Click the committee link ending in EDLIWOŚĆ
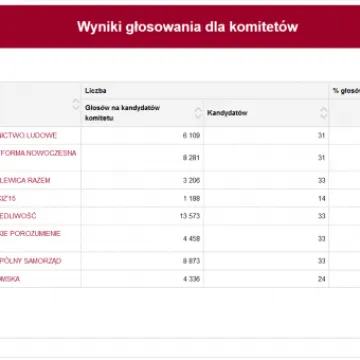Image resolution: width=360 pixels, height=360 pixels. [18, 216]
